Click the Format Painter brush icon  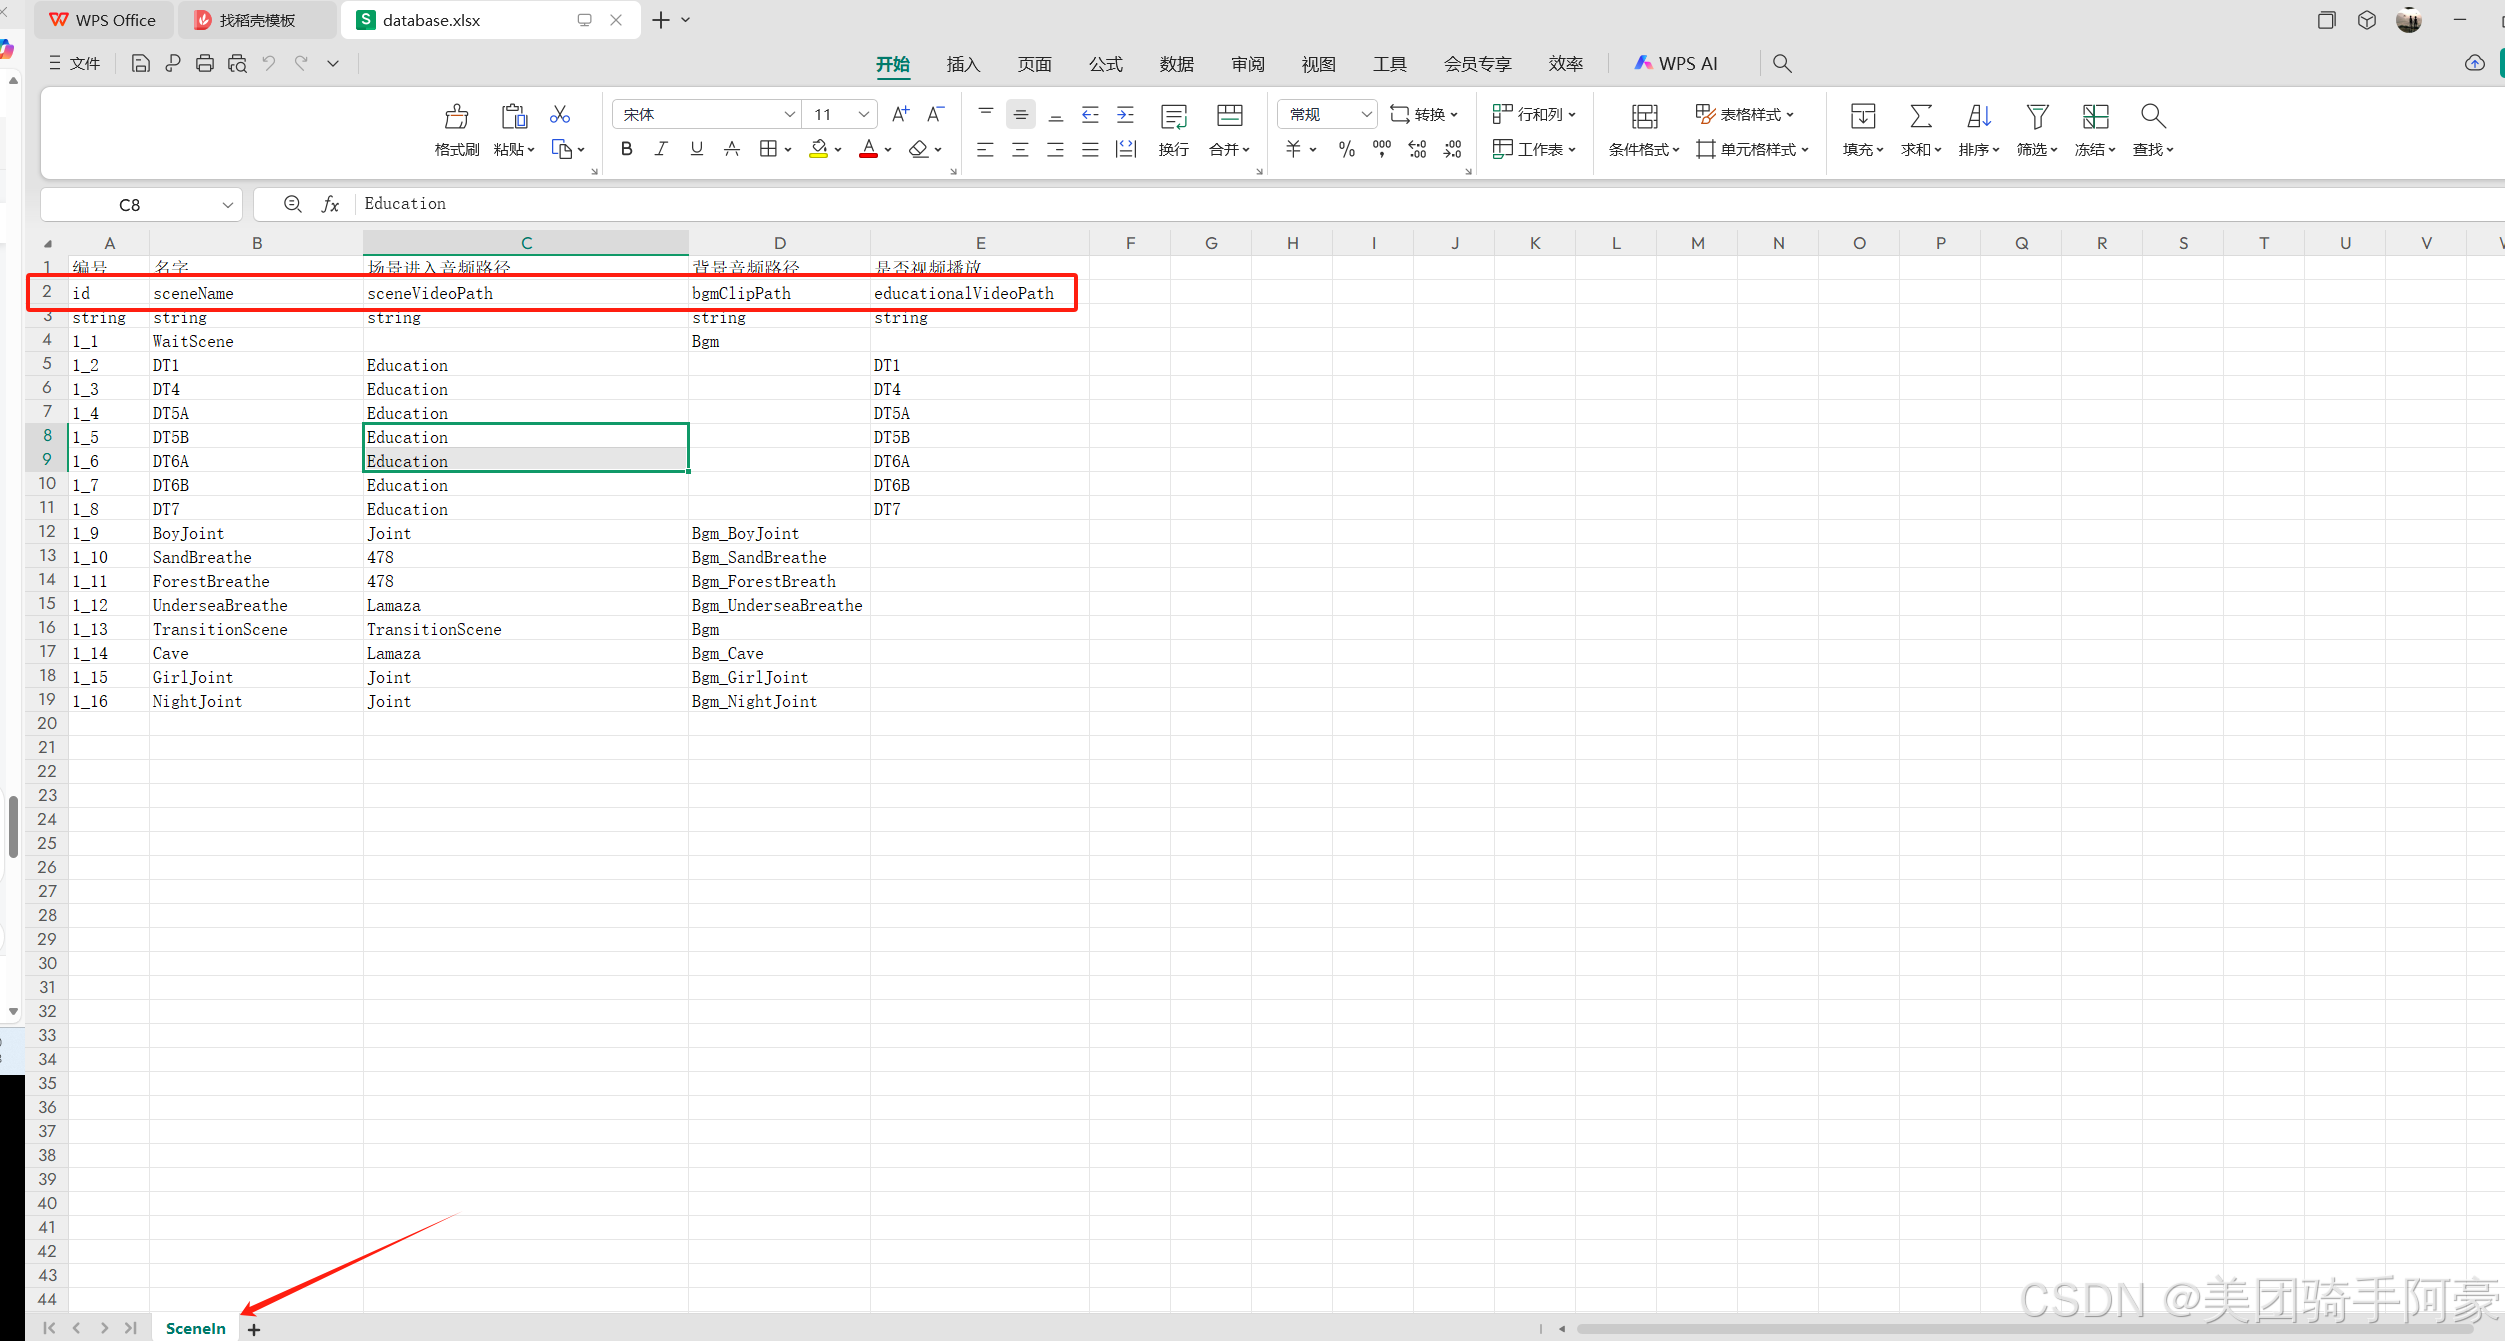click(x=456, y=117)
